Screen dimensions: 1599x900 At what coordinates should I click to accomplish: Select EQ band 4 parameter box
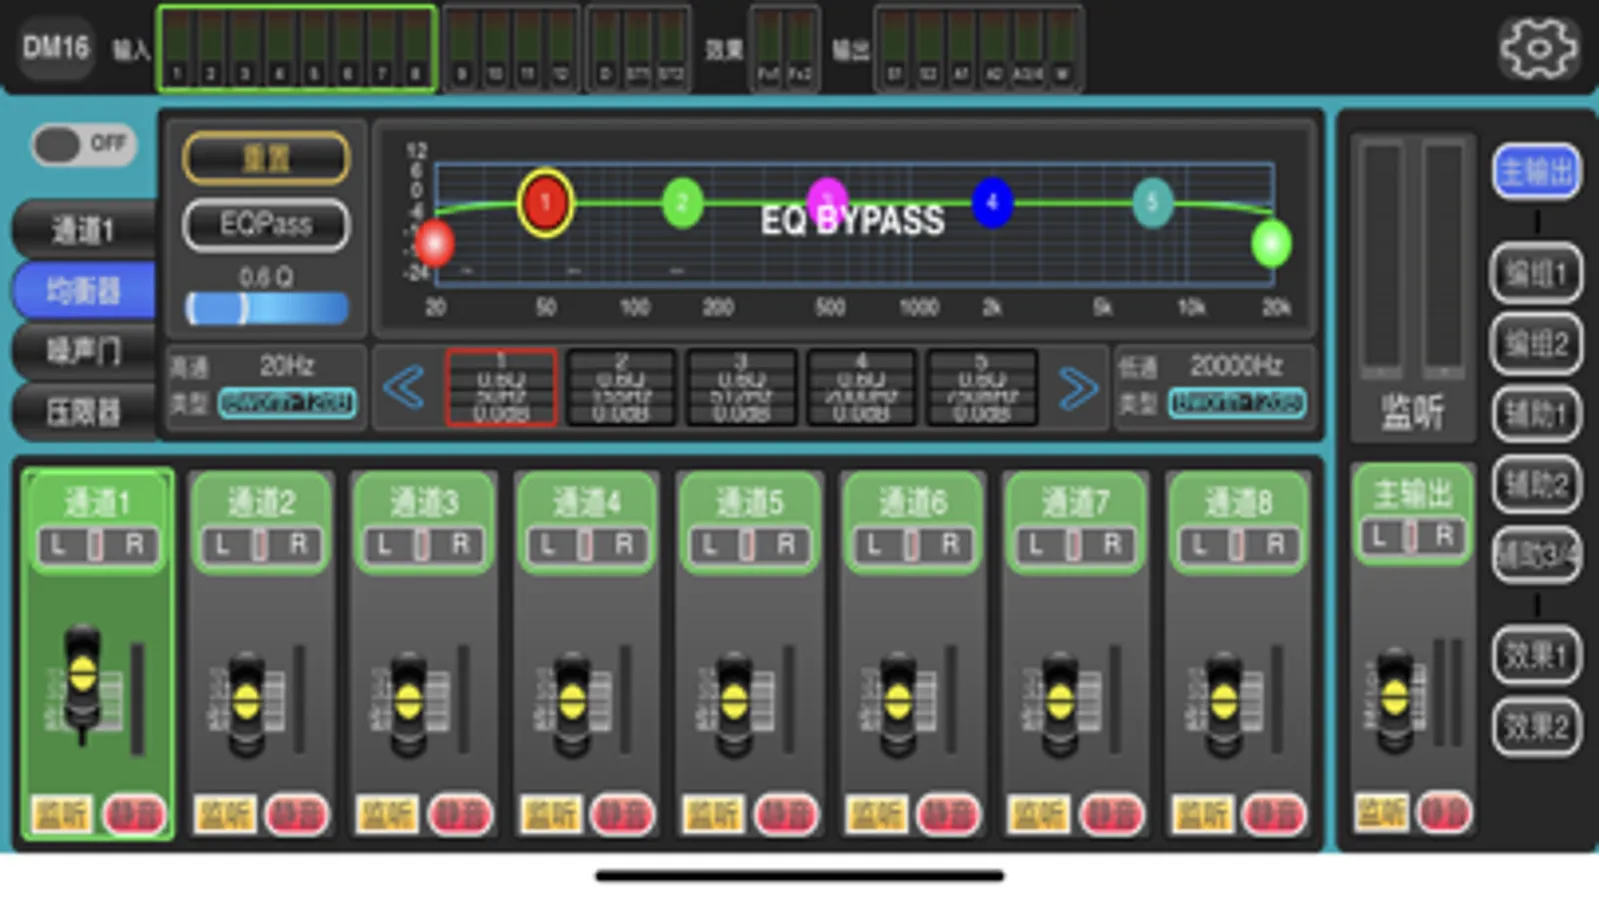pos(861,387)
